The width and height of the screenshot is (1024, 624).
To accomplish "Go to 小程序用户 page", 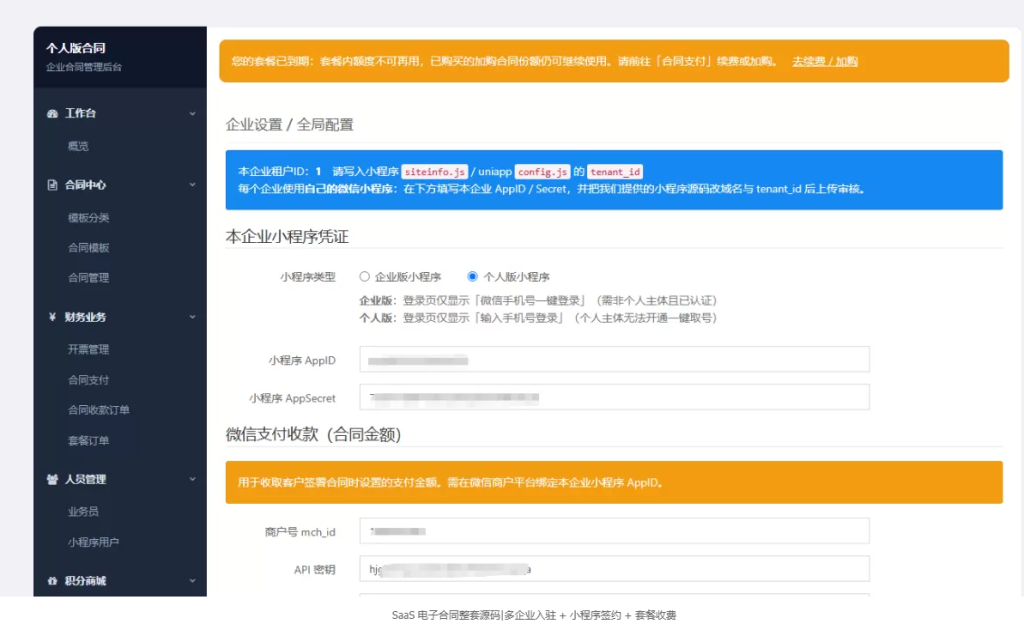I will [93, 542].
